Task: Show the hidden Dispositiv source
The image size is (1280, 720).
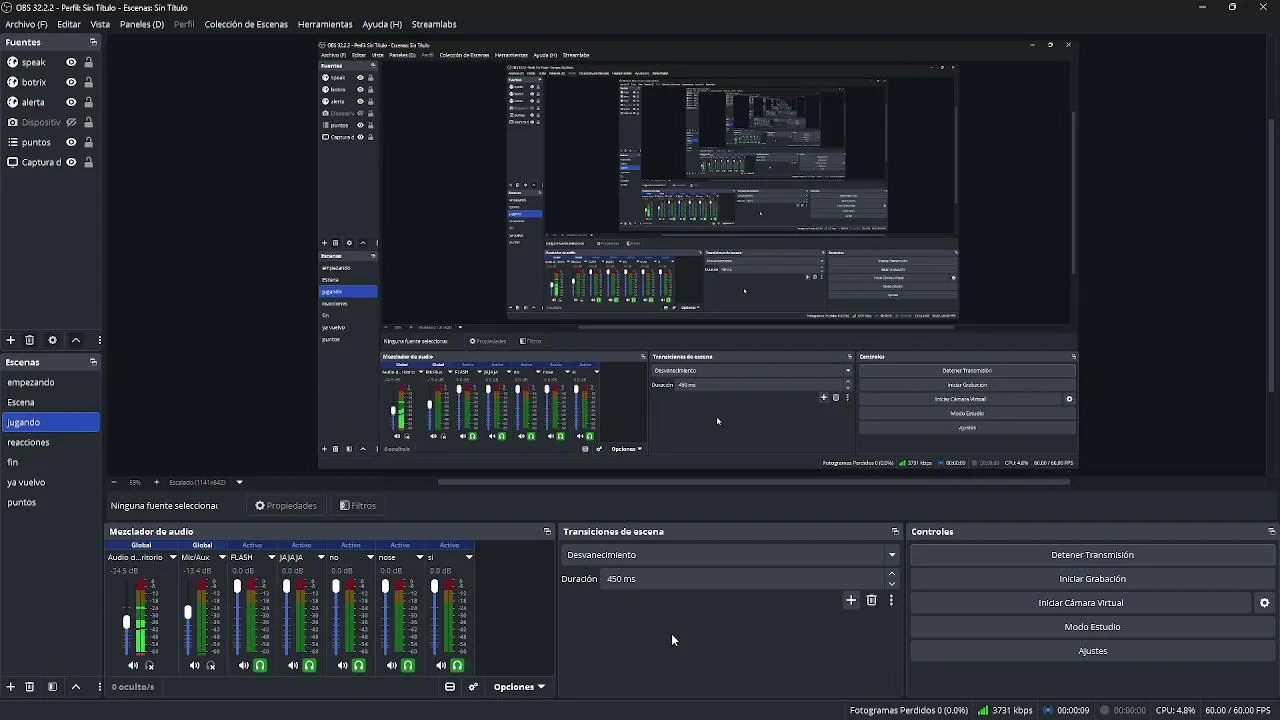Action: point(71,122)
